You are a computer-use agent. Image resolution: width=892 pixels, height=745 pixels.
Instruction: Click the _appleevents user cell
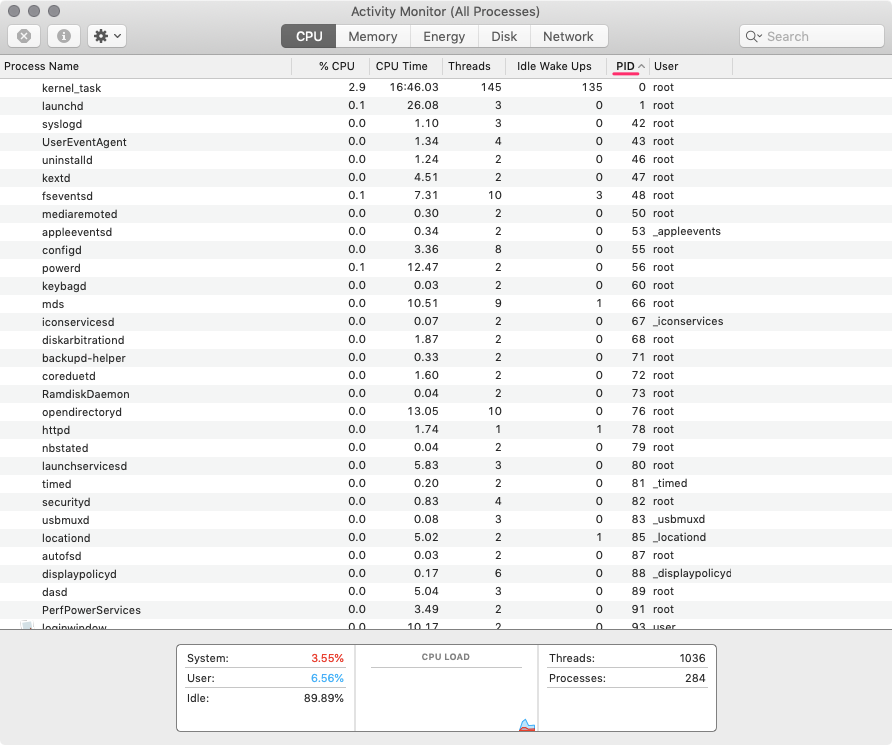tap(687, 231)
